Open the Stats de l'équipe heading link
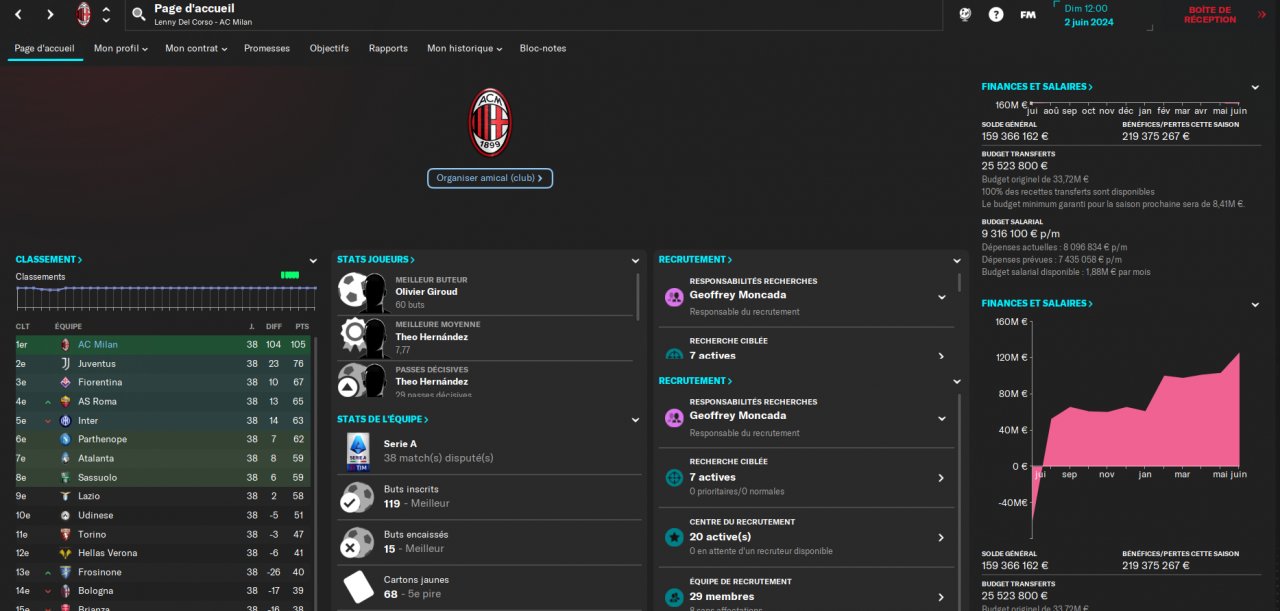This screenshot has height=611, width=1280. point(383,420)
